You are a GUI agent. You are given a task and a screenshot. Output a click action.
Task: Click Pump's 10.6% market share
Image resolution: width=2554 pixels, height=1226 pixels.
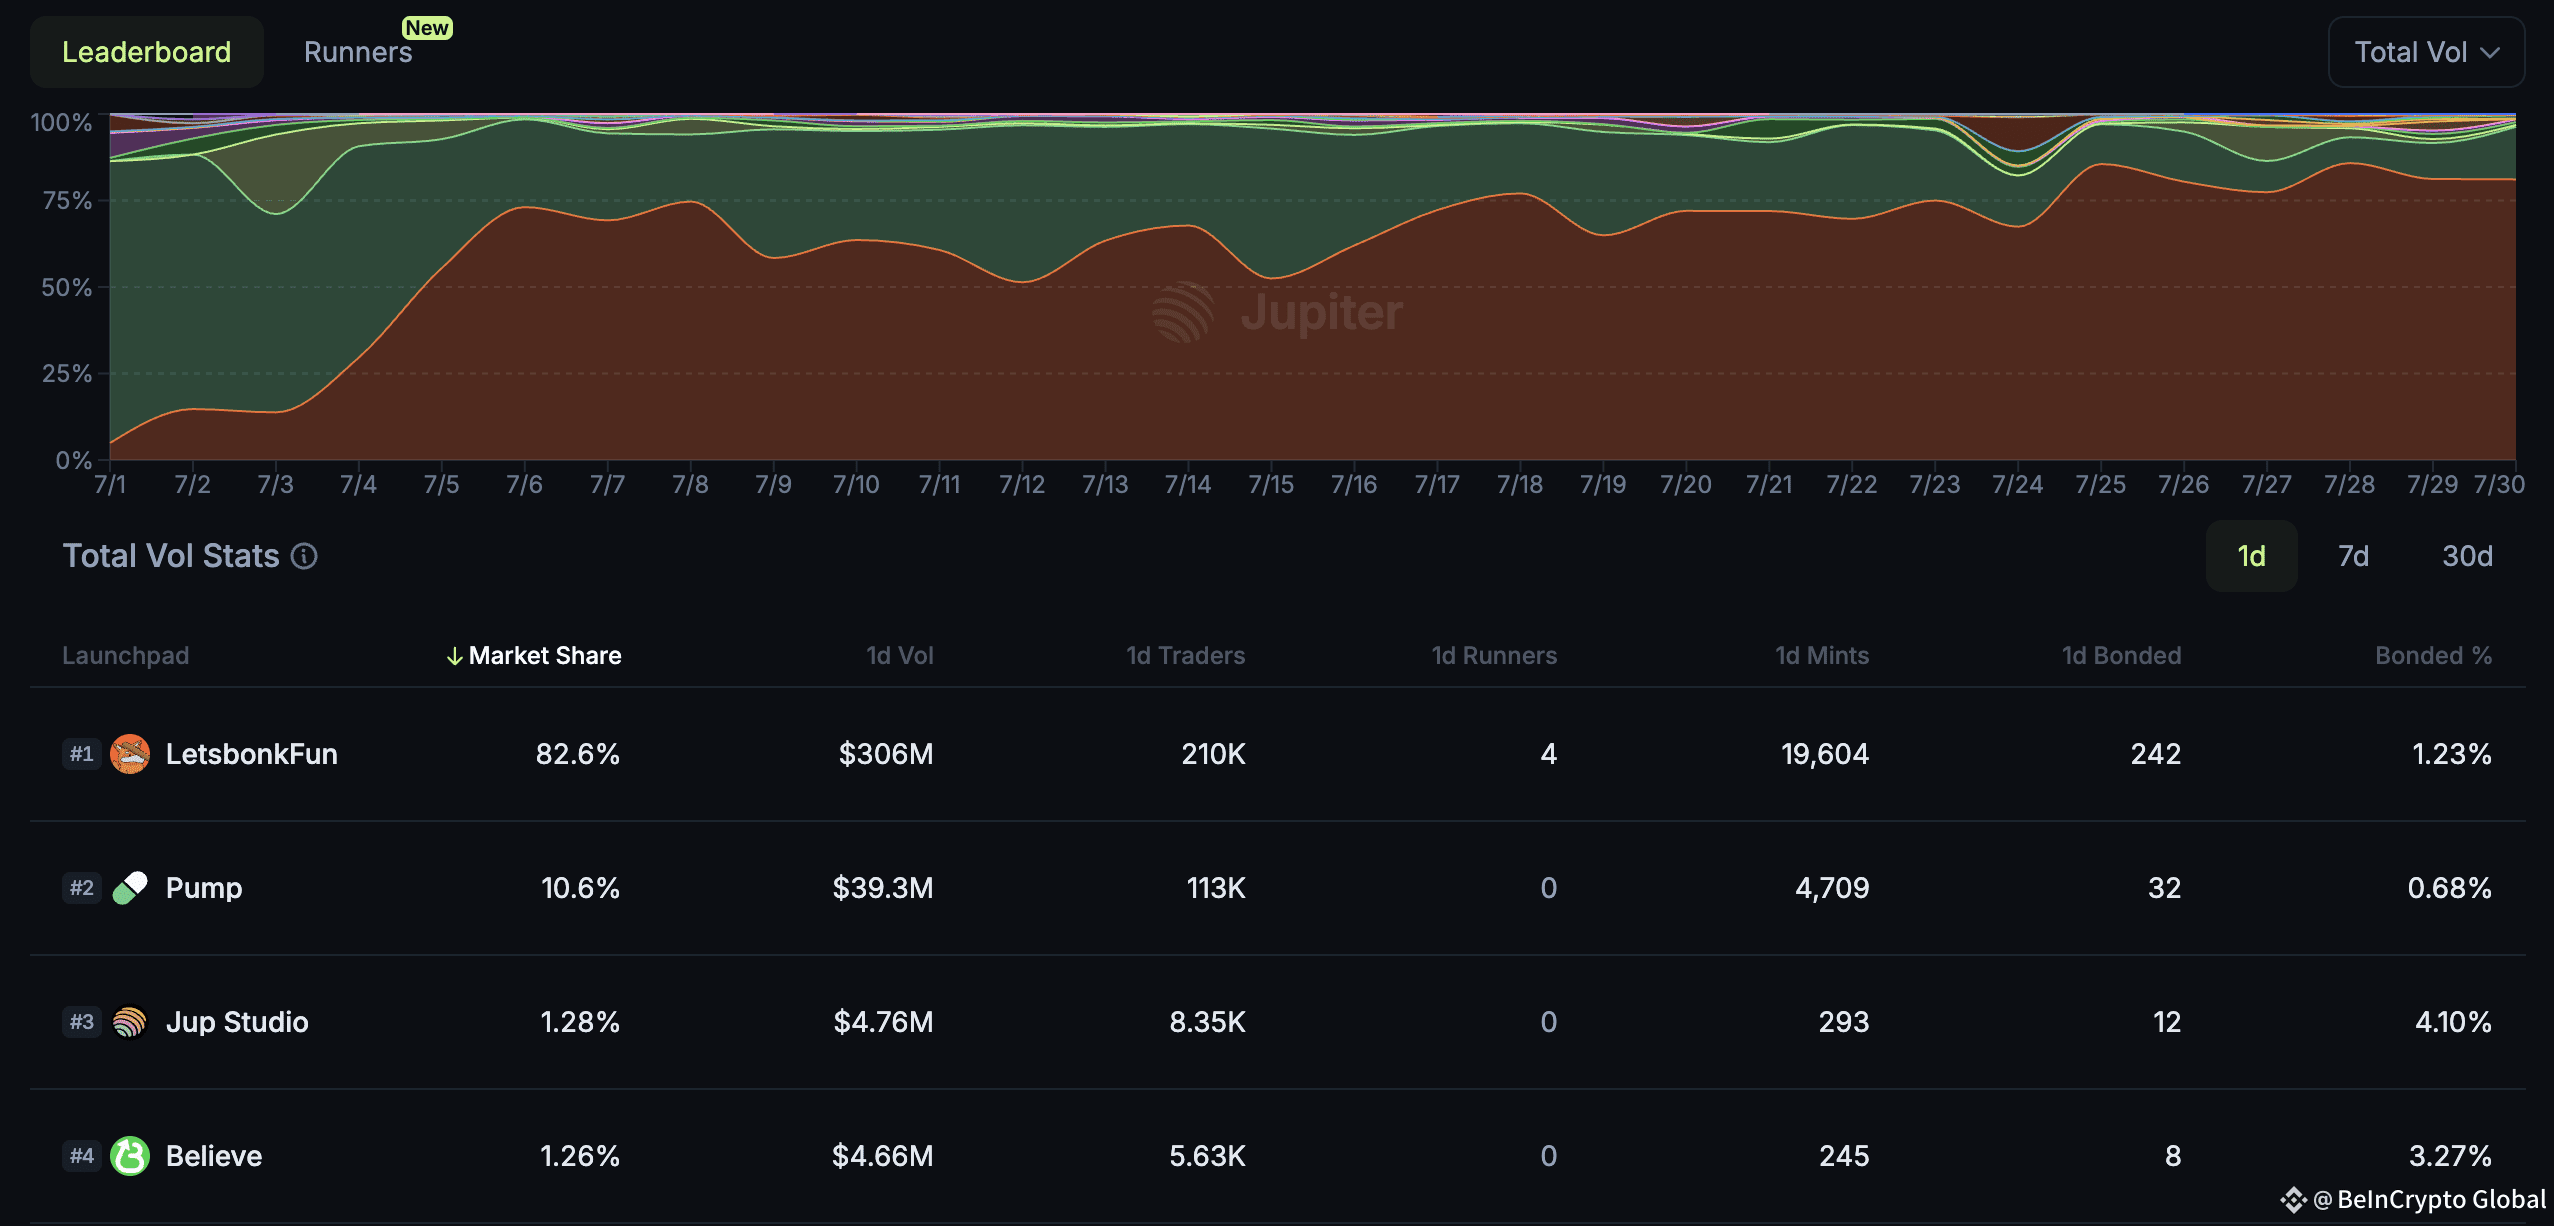tap(581, 888)
